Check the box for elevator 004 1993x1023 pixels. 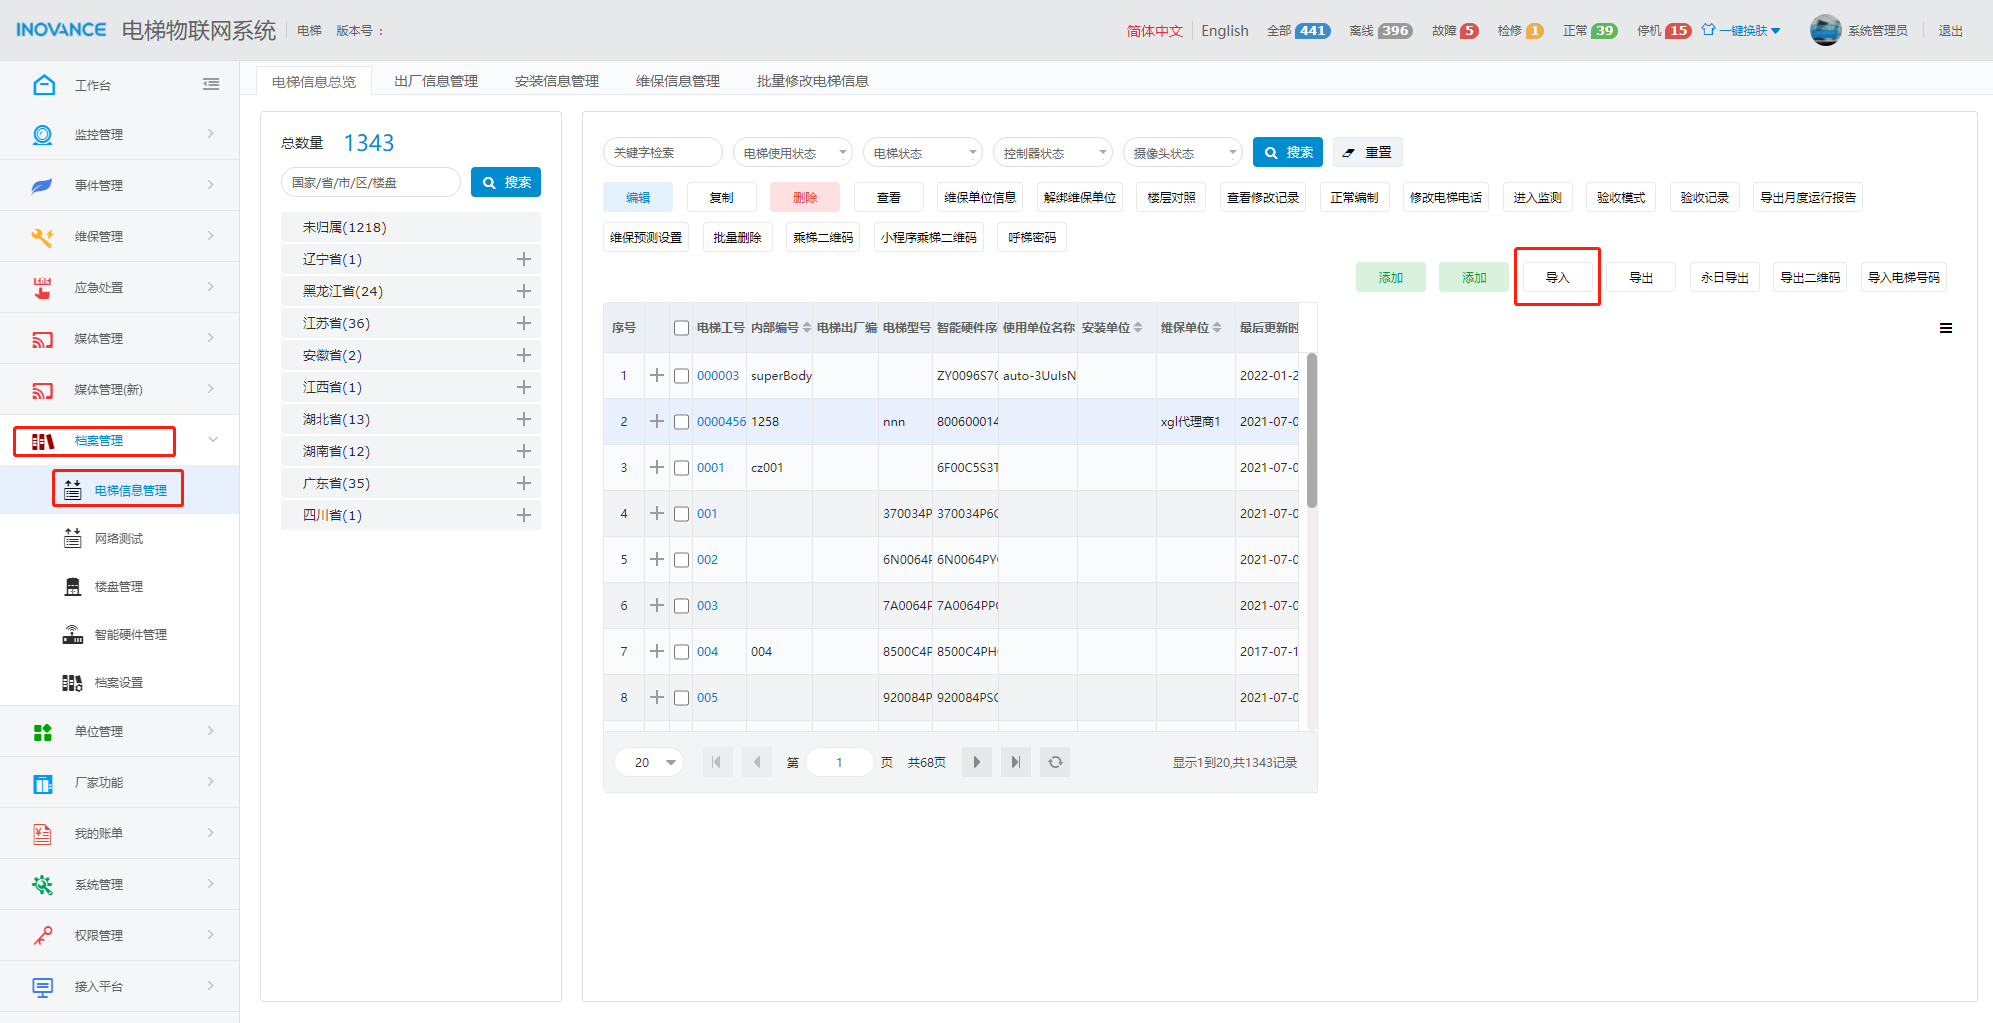(x=681, y=652)
